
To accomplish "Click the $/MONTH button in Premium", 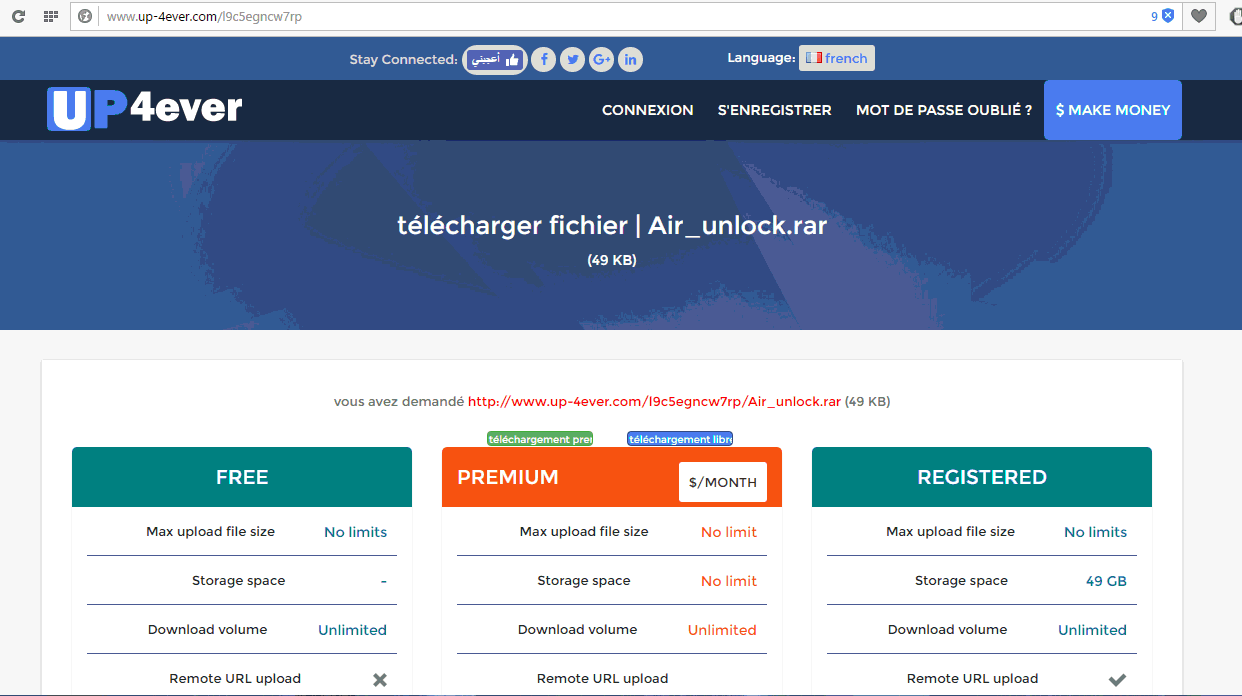I will 723,482.
